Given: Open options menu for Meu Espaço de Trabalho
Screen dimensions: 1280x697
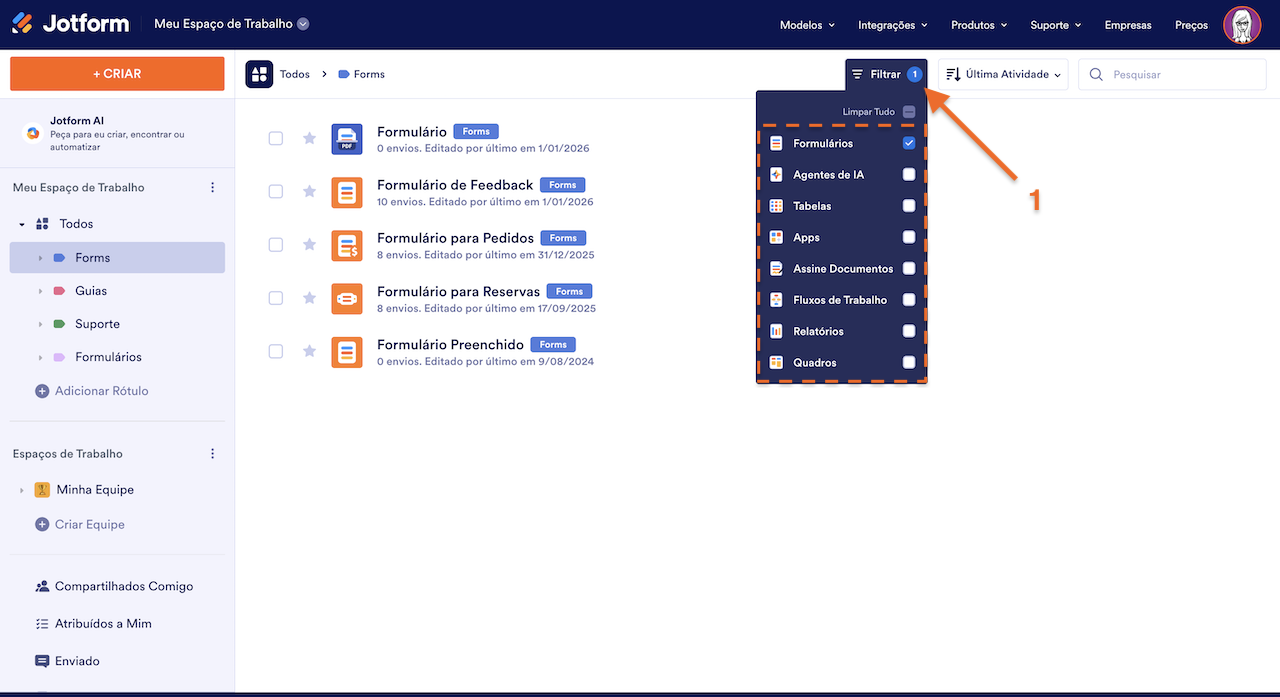Looking at the screenshot, I should [x=212, y=188].
